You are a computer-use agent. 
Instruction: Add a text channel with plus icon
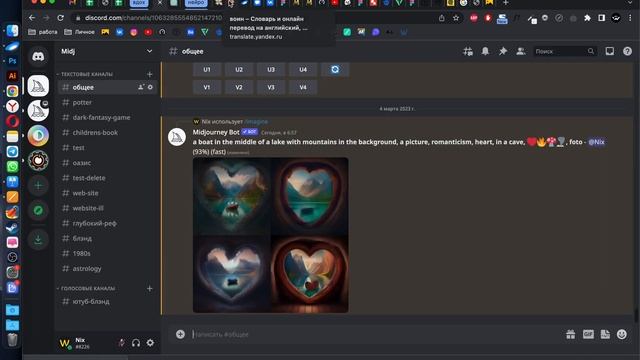tap(149, 74)
